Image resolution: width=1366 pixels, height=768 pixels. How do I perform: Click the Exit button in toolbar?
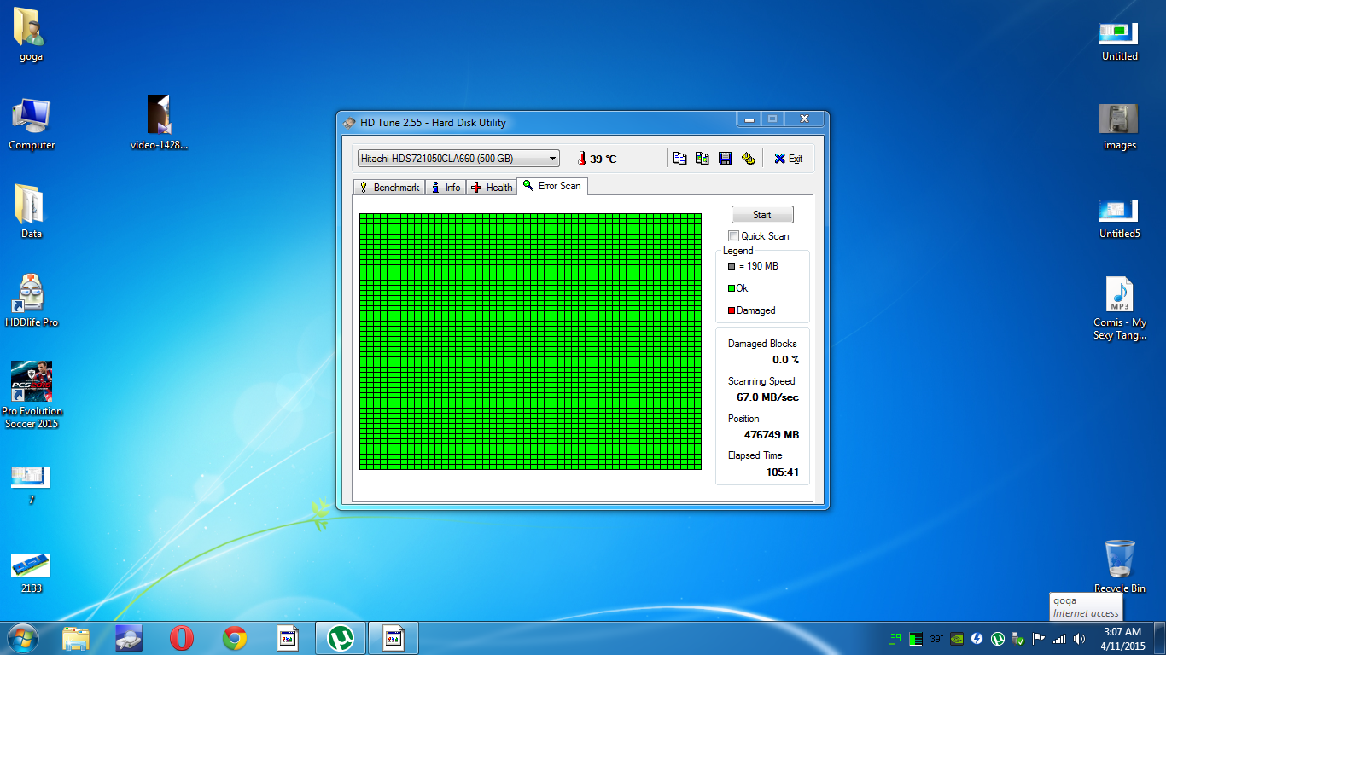point(788,158)
